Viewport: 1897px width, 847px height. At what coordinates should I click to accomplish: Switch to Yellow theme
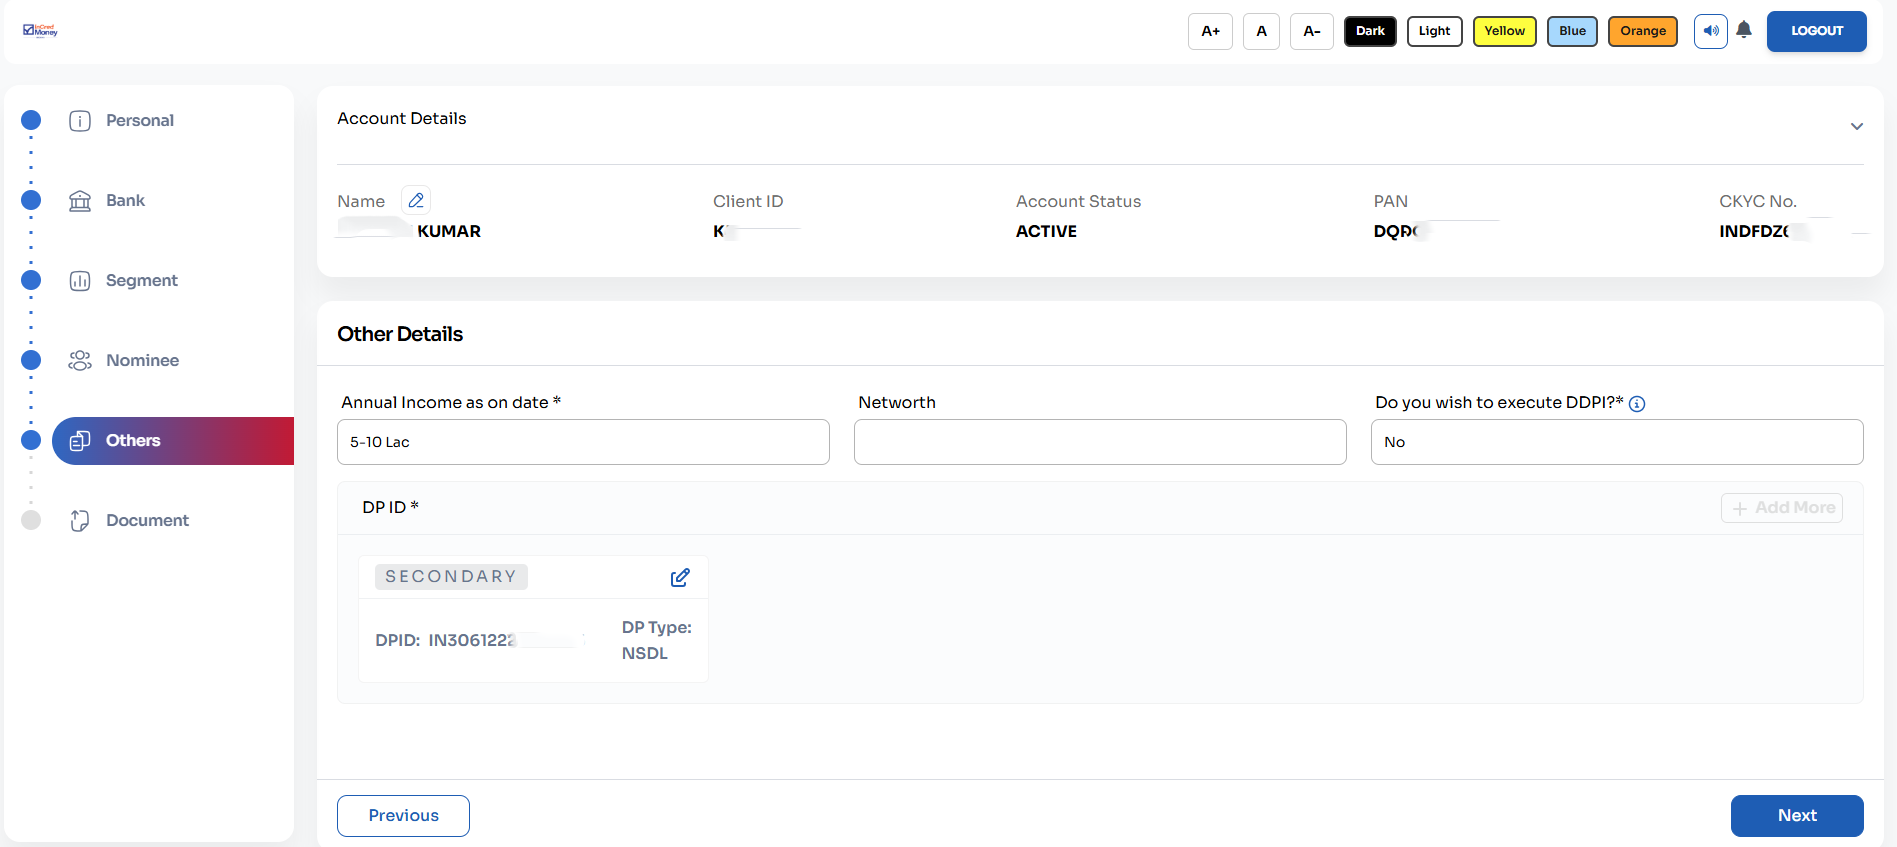click(1505, 31)
